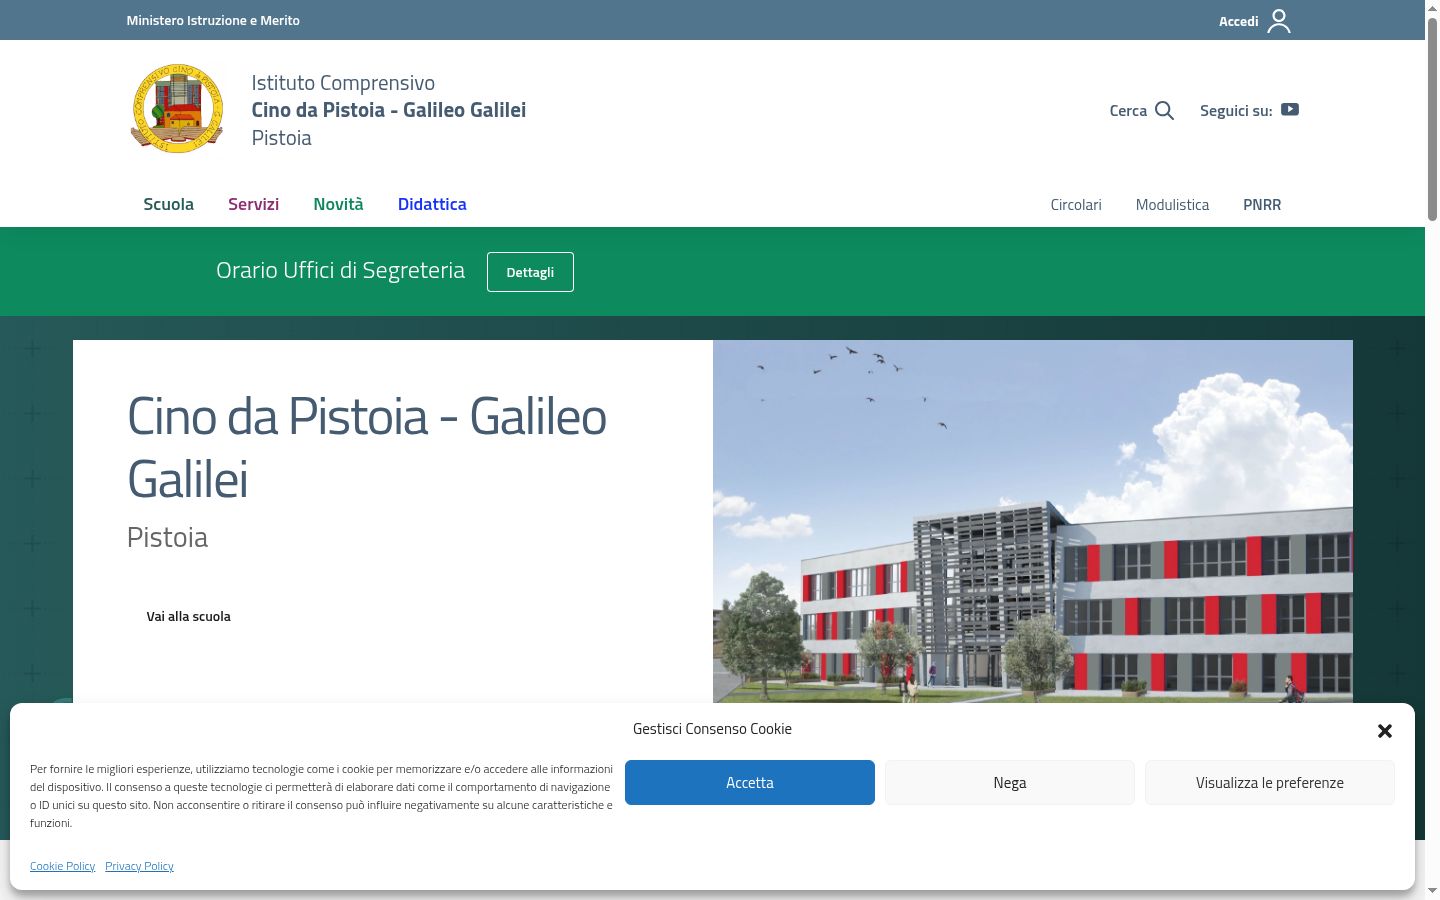Click the scrollbar up arrow
This screenshot has height=900, width=1440.
click(1432, 7)
